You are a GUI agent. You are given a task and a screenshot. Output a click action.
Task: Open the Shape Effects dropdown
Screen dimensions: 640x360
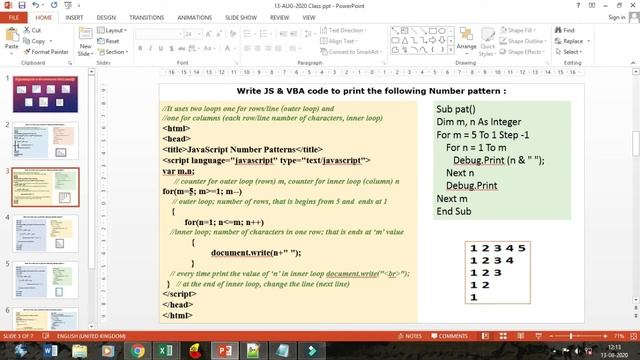coord(522,52)
